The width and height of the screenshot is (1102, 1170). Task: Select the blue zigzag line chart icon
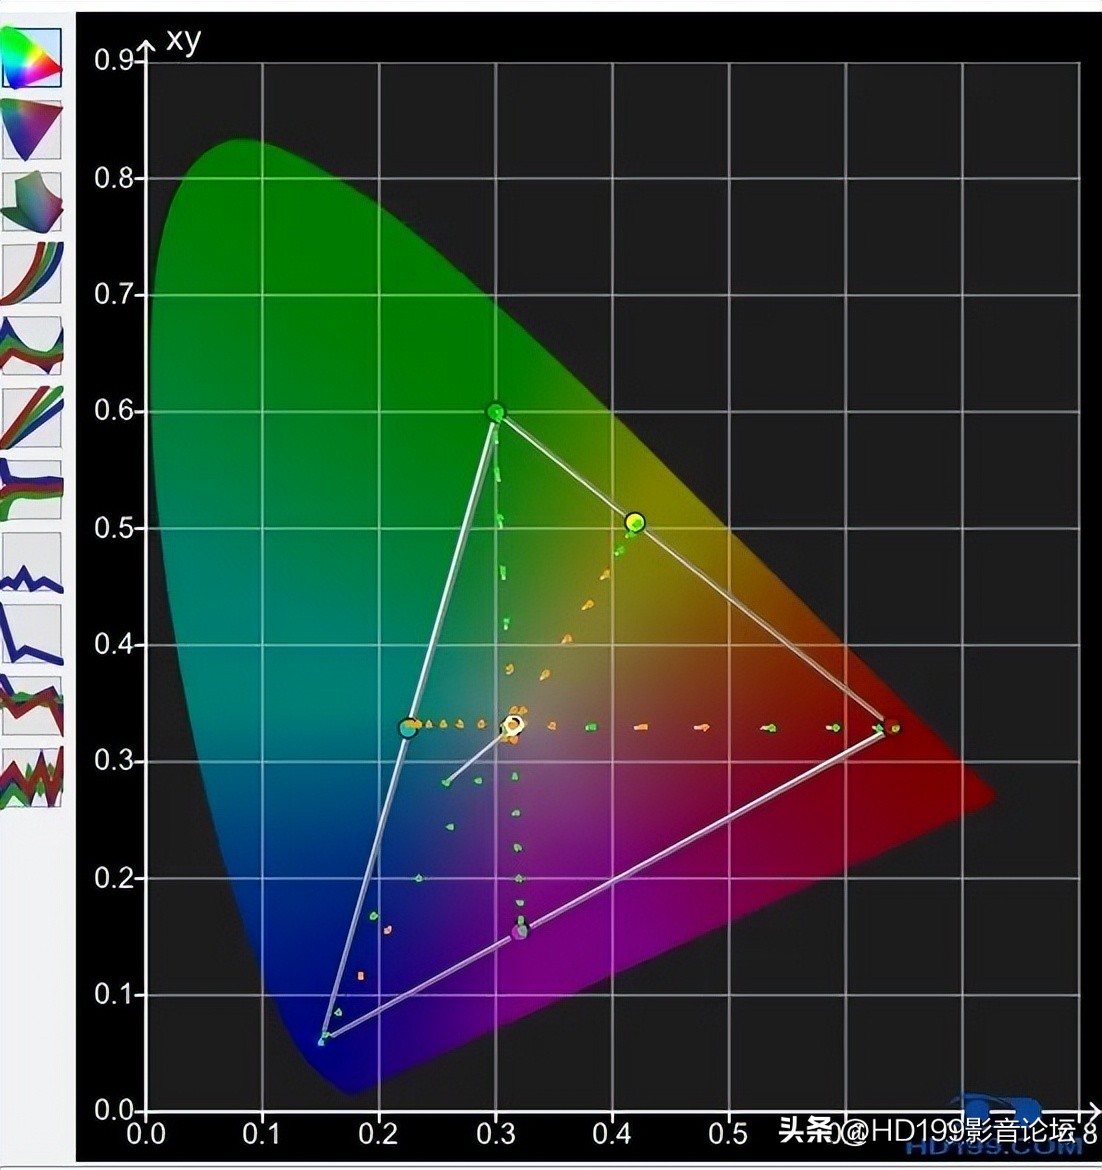pos(32,562)
